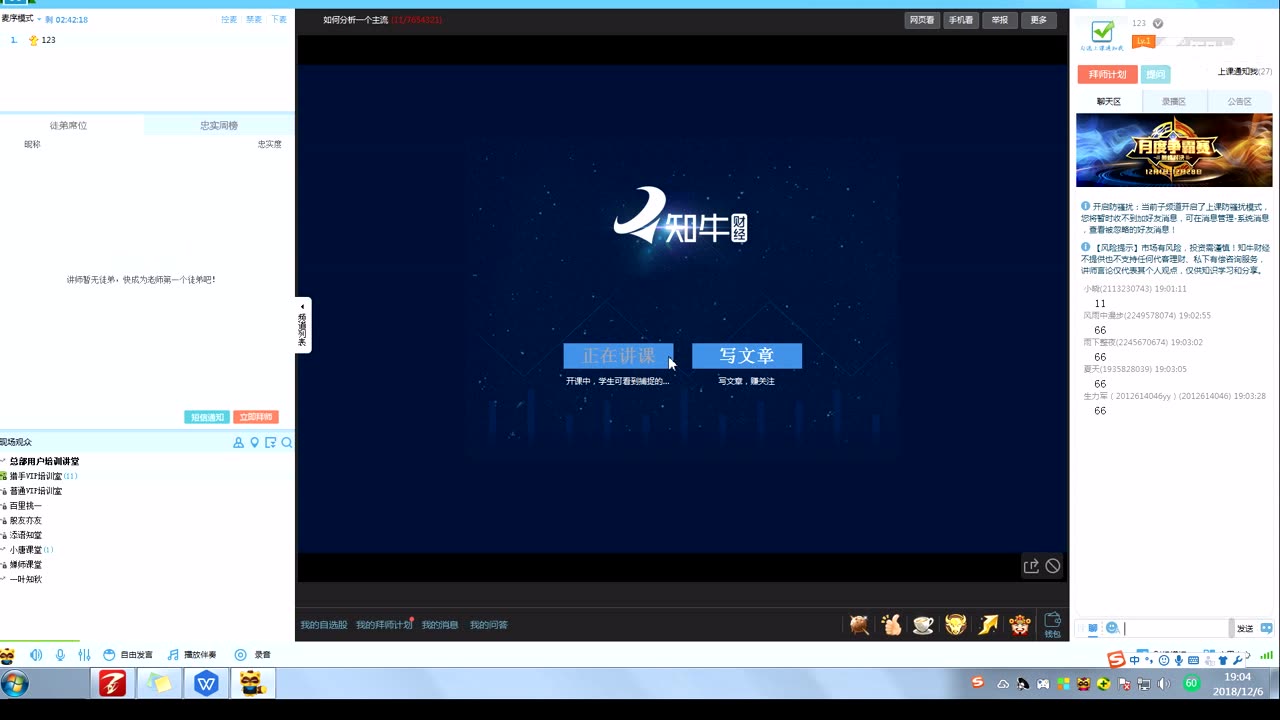Open 我的自选股
This screenshot has height=720, width=1280.
click(324, 625)
